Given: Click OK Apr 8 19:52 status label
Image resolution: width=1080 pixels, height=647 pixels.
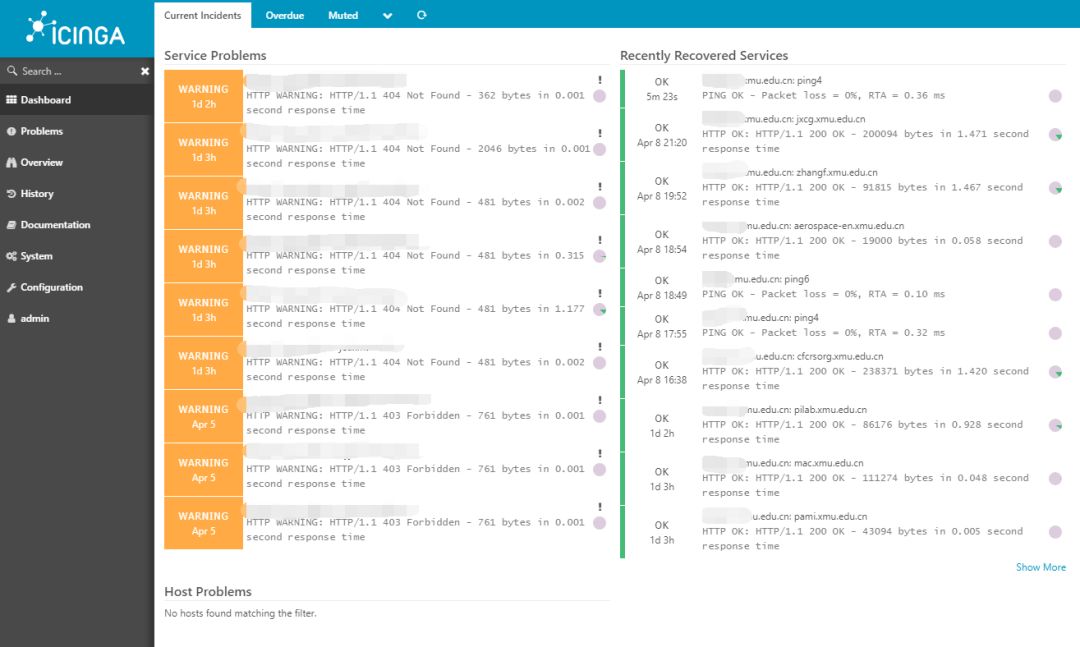Looking at the screenshot, I should [662, 188].
